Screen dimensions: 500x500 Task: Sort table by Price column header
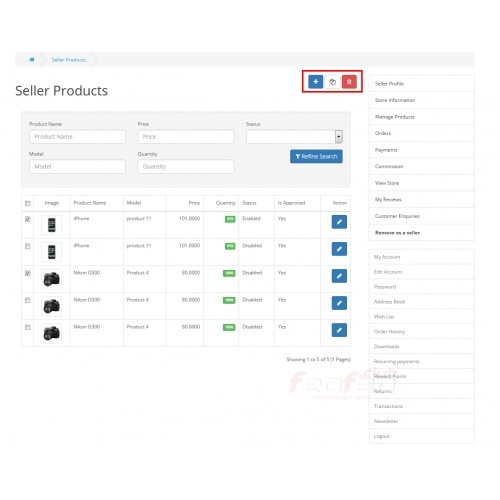pyautogui.click(x=194, y=203)
